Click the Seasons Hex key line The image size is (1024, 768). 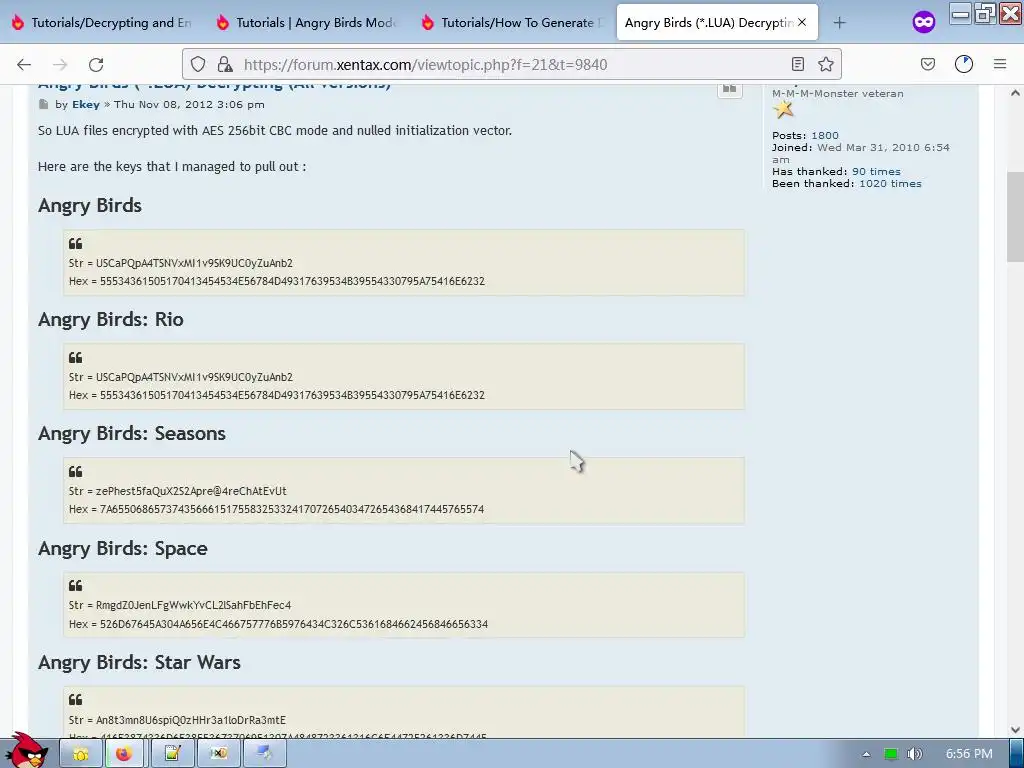(x=276, y=509)
